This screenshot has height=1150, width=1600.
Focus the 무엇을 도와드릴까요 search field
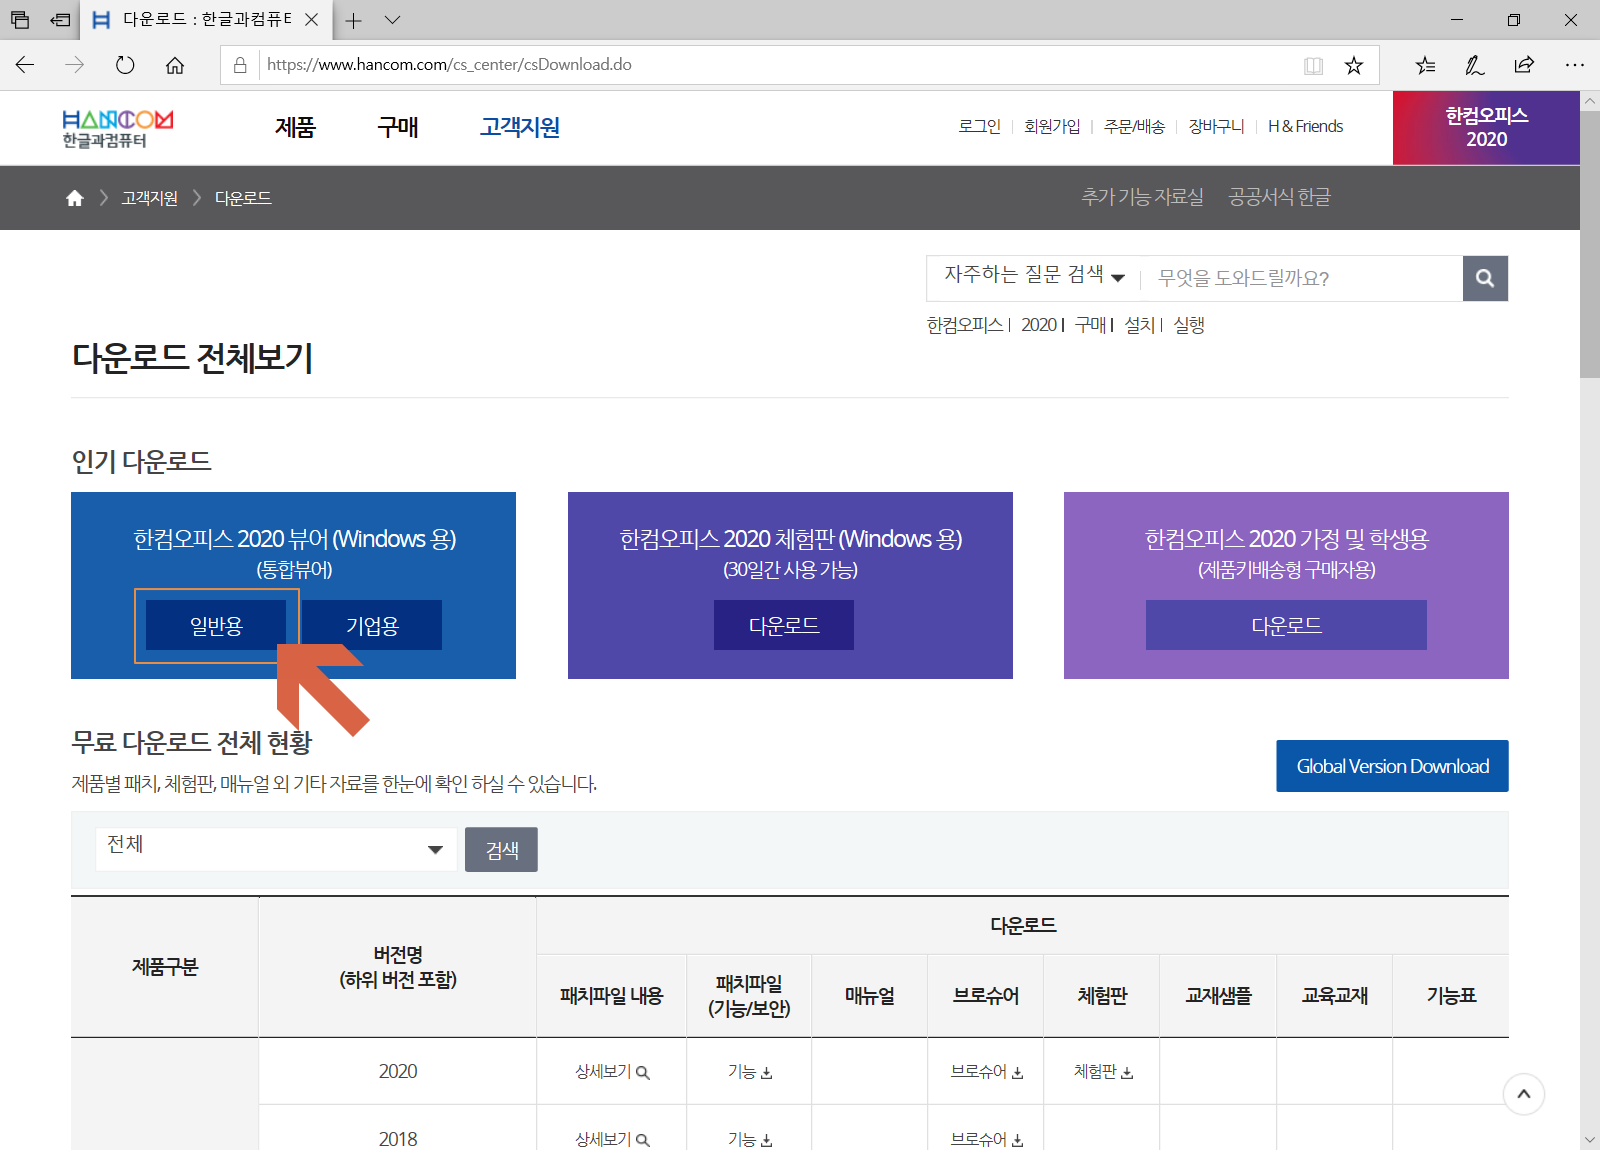(x=1301, y=278)
